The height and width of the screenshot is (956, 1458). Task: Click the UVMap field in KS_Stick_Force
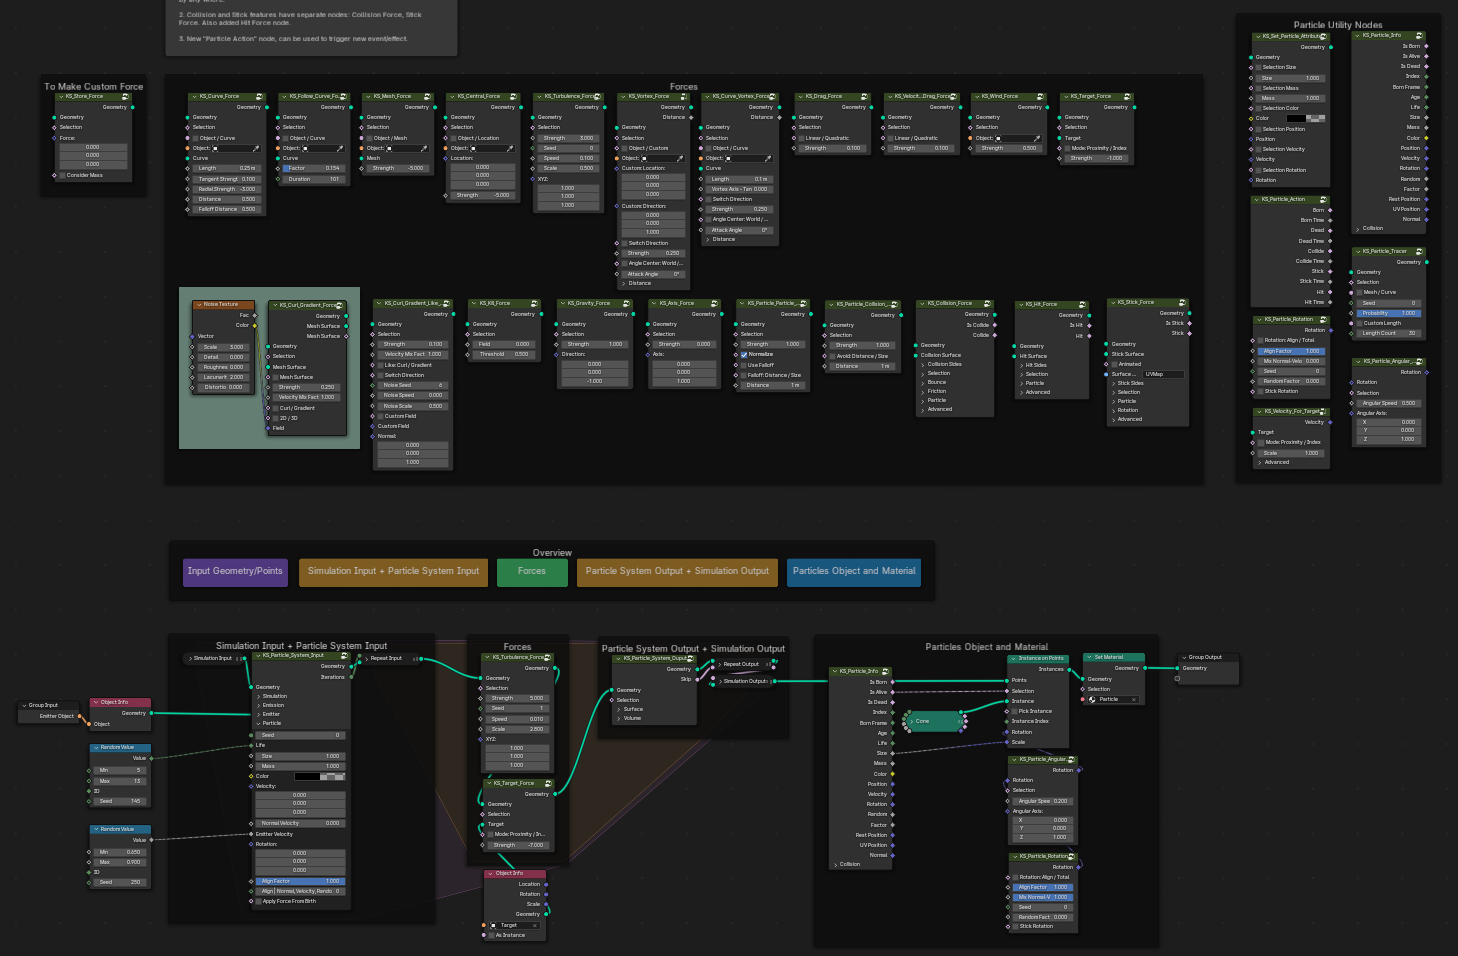coord(1163,374)
